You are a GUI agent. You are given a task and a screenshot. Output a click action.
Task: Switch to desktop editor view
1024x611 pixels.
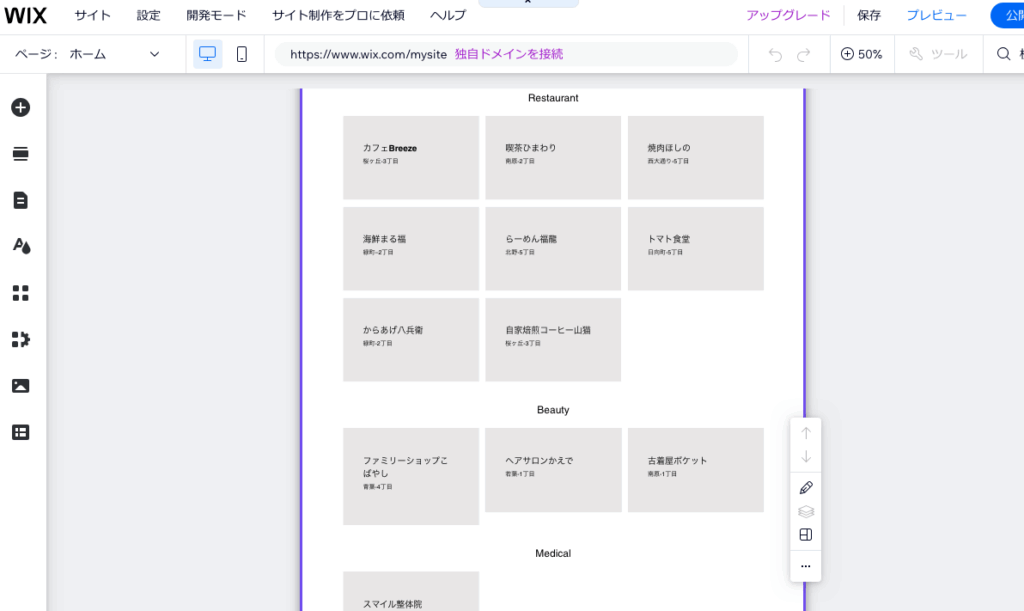click(x=207, y=54)
